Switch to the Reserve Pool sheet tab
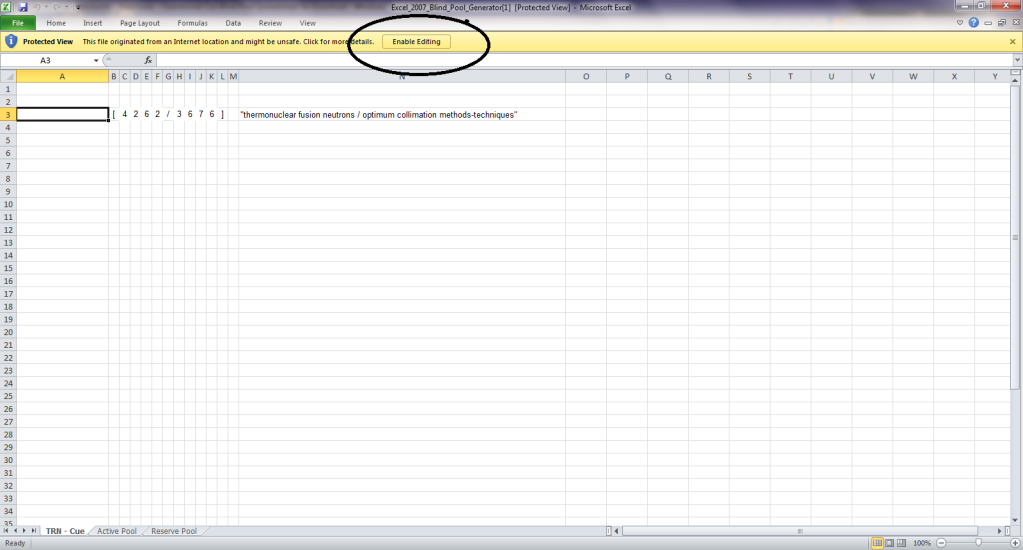The width and height of the screenshot is (1023, 550). 174,531
